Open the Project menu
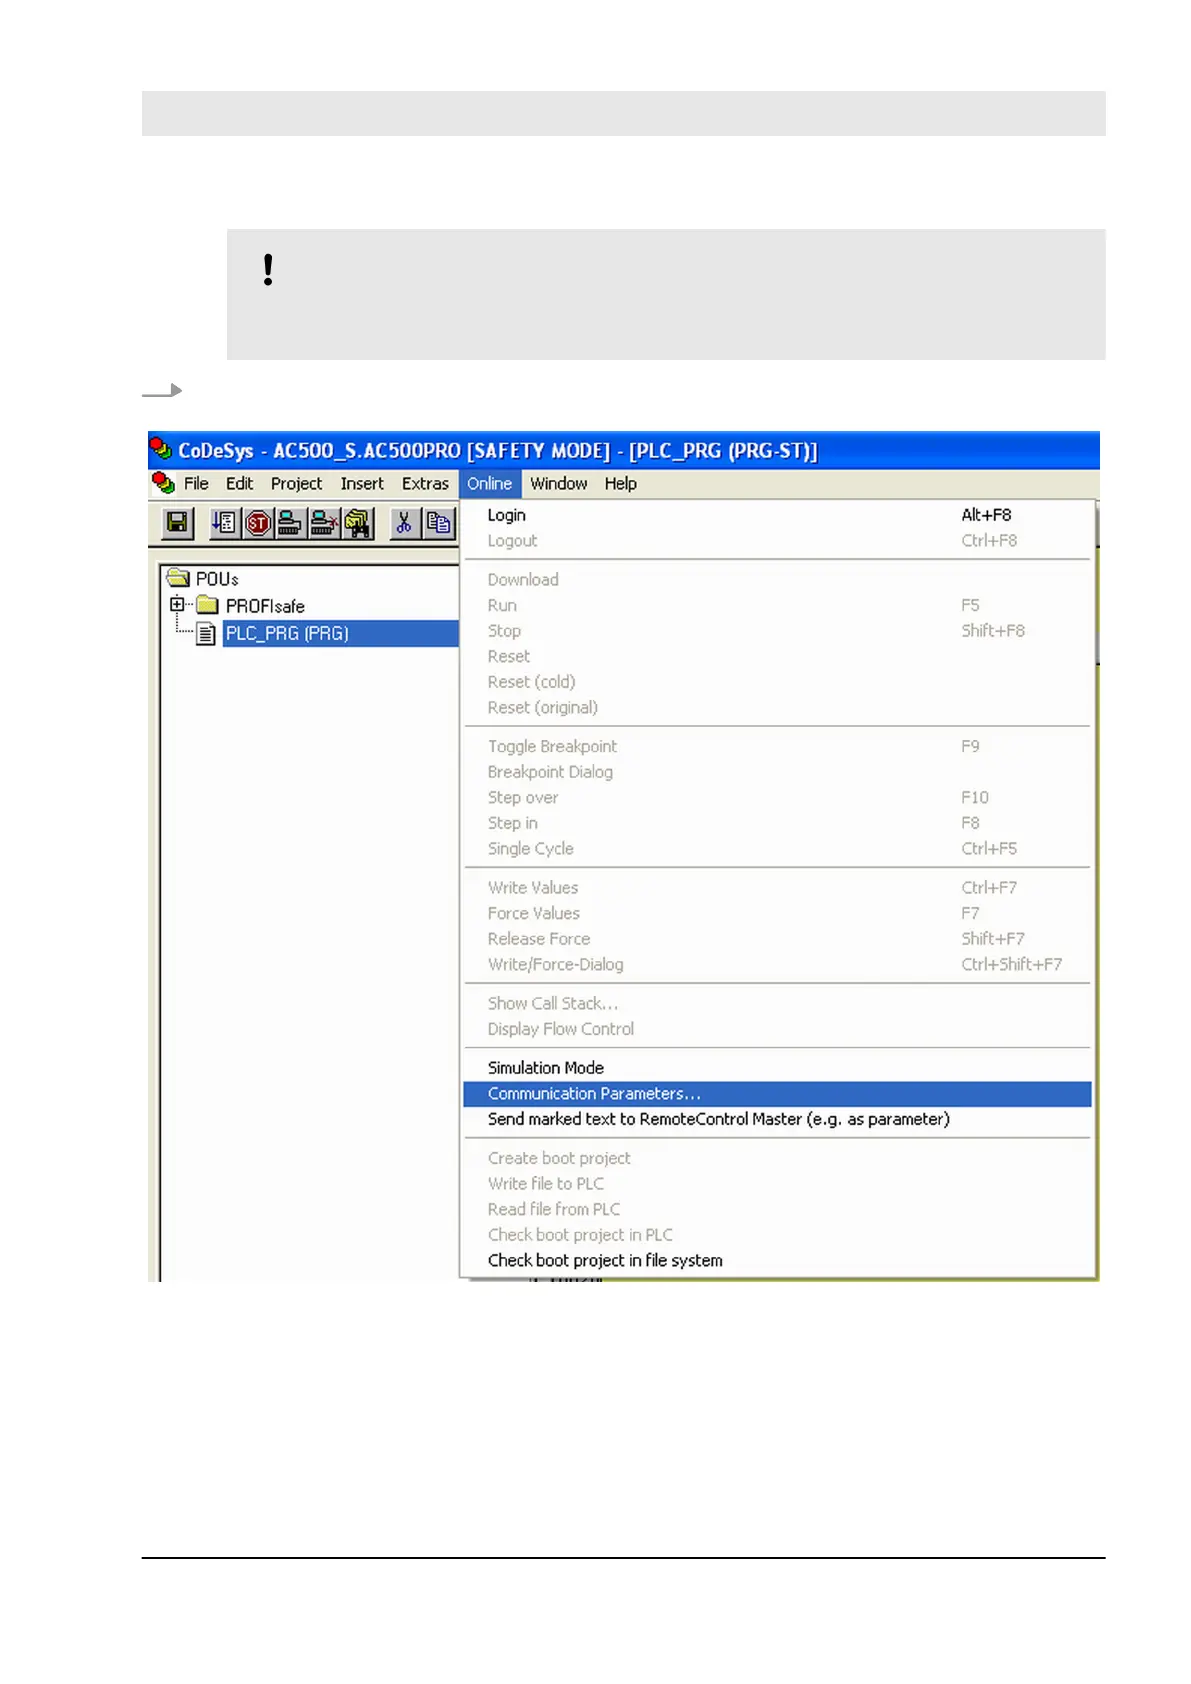The image size is (1191, 1684). click(296, 484)
